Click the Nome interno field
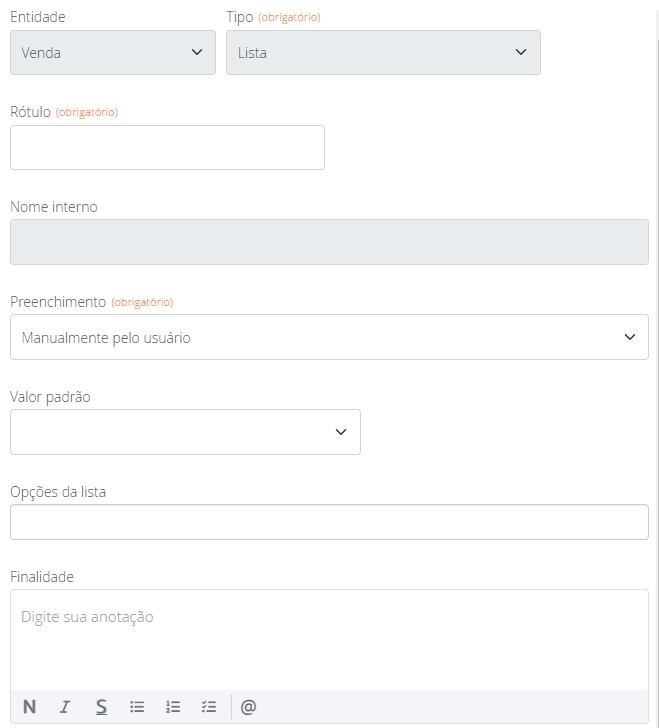The height and width of the screenshot is (728, 659). click(329, 243)
